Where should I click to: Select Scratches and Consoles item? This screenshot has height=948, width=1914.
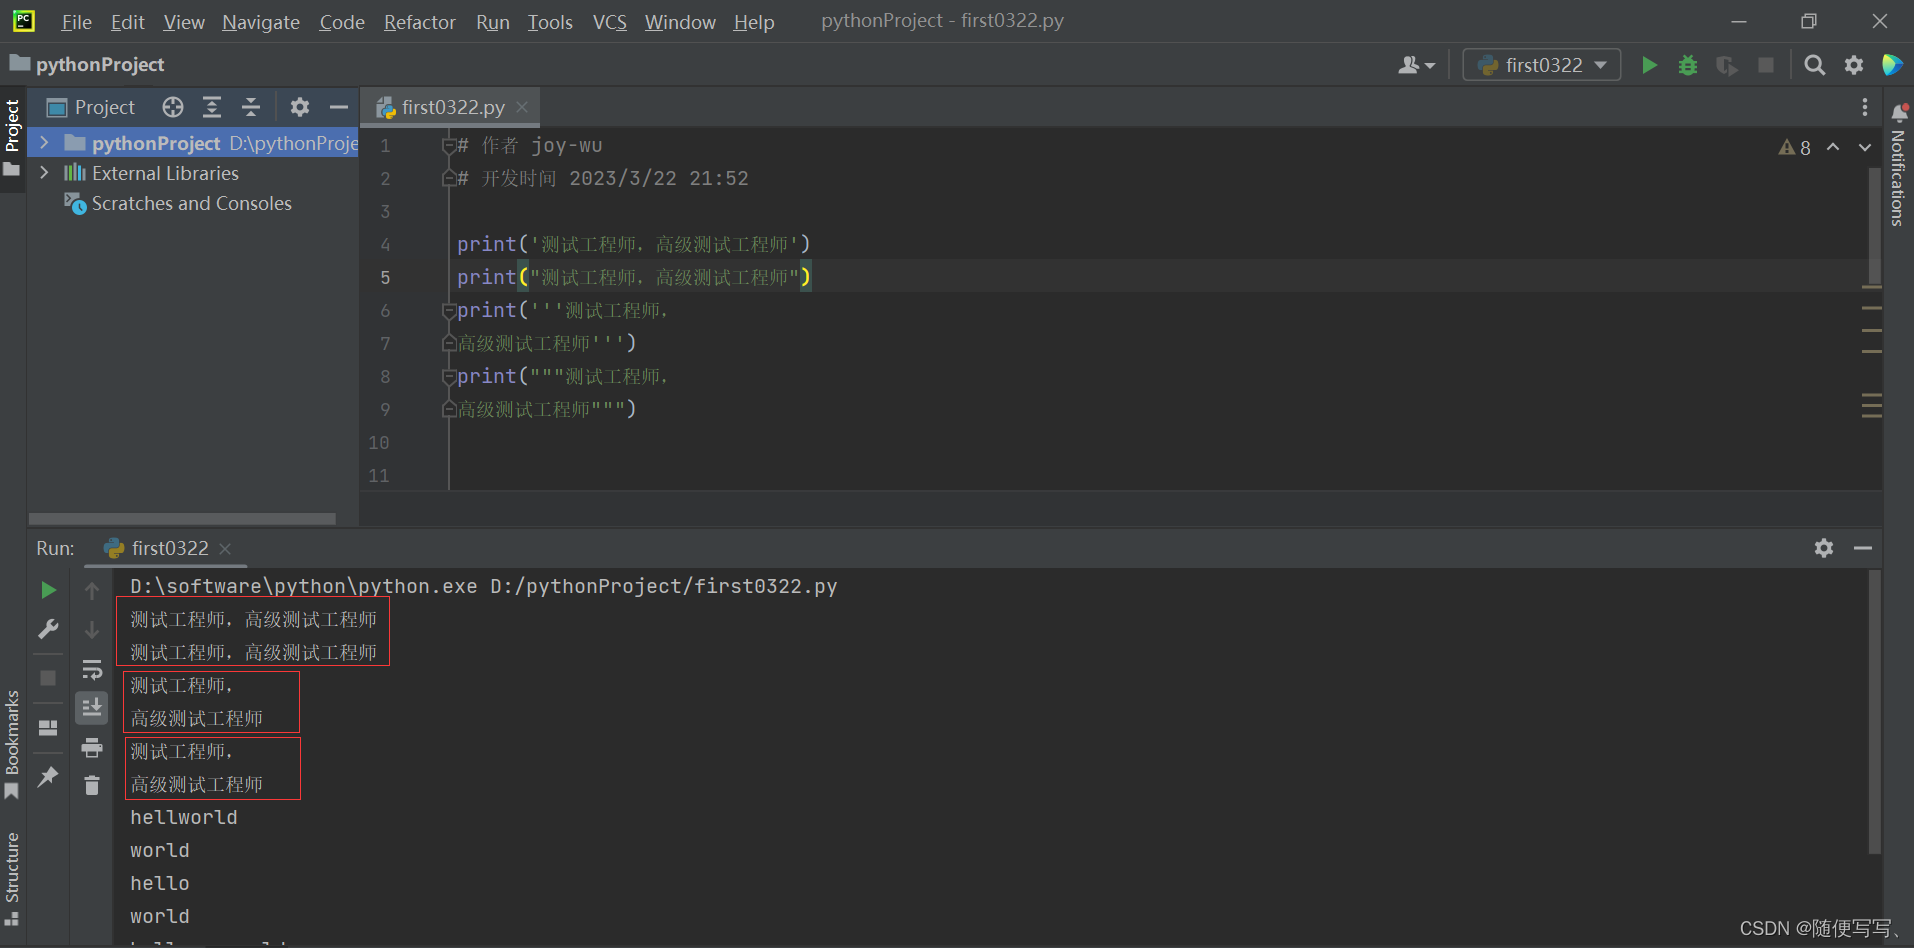pos(178,203)
